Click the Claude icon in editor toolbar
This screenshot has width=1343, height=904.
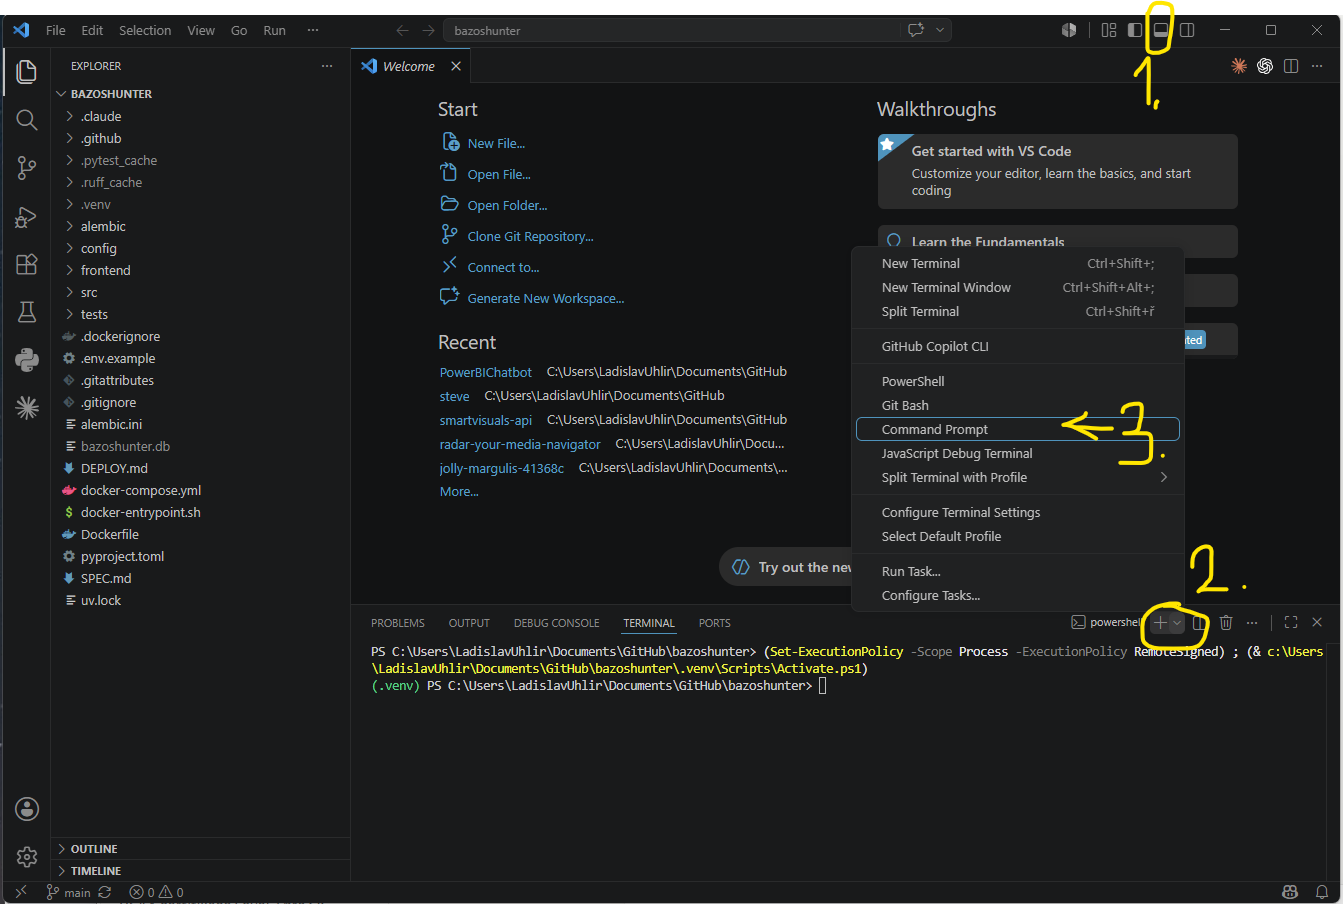(x=1239, y=66)
